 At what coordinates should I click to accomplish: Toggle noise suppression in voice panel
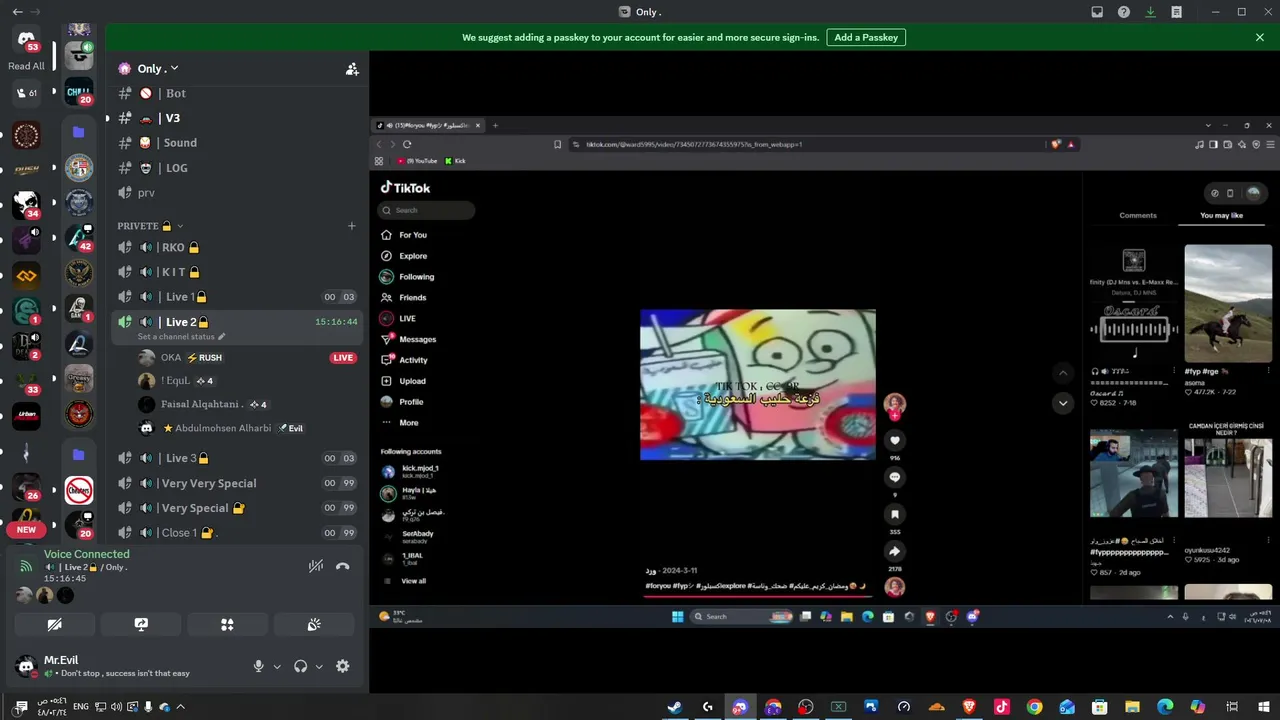click(316, 566)
